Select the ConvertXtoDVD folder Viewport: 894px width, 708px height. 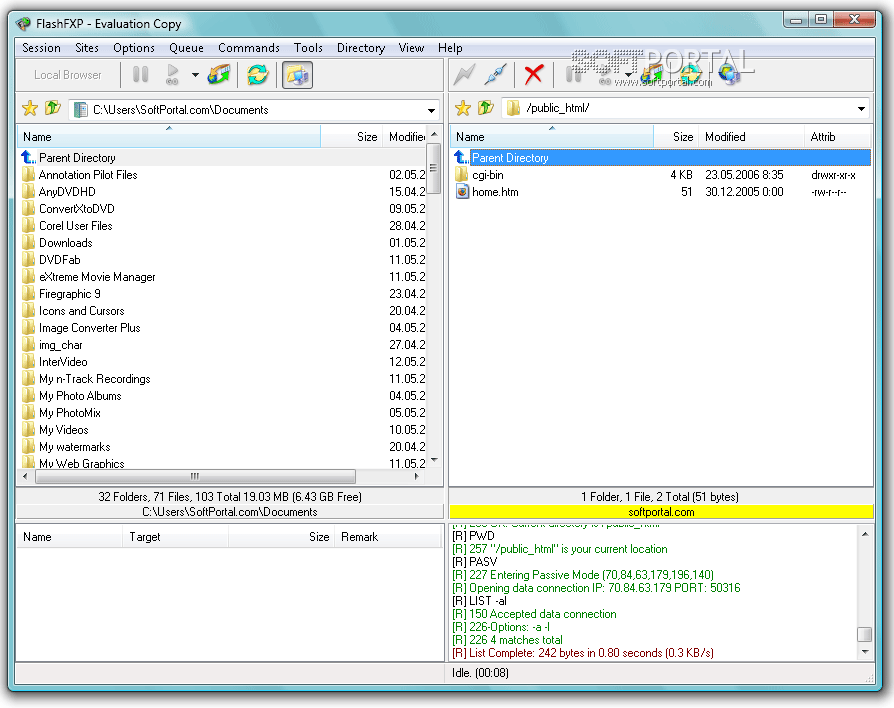coord(76,209)
